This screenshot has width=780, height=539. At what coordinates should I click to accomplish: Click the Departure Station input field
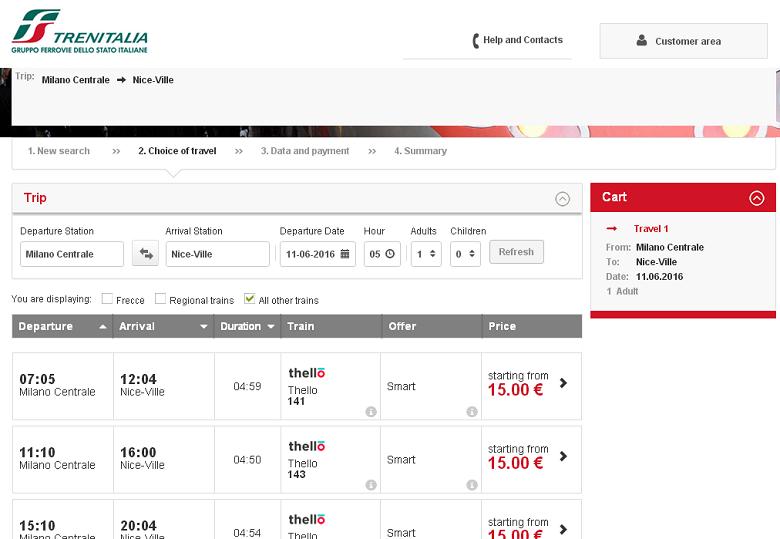[72, 254]
